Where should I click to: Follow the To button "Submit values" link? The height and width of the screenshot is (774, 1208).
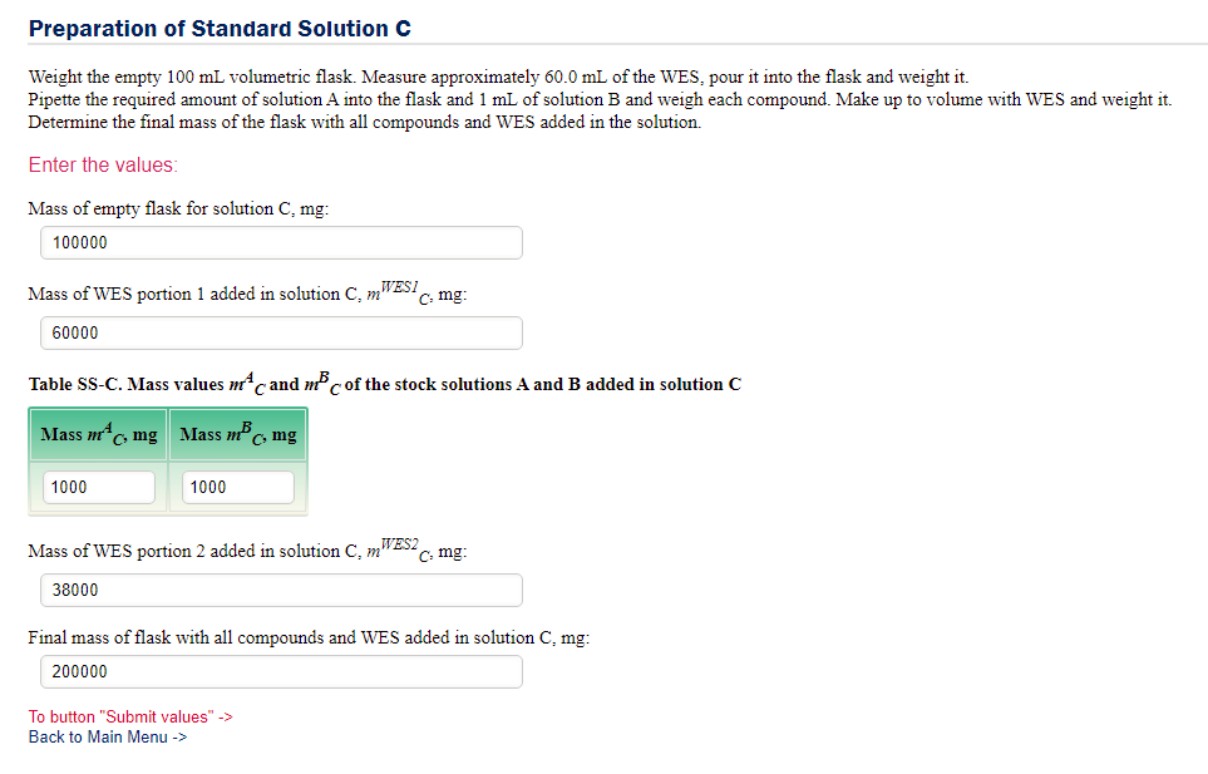coord(130,717)
